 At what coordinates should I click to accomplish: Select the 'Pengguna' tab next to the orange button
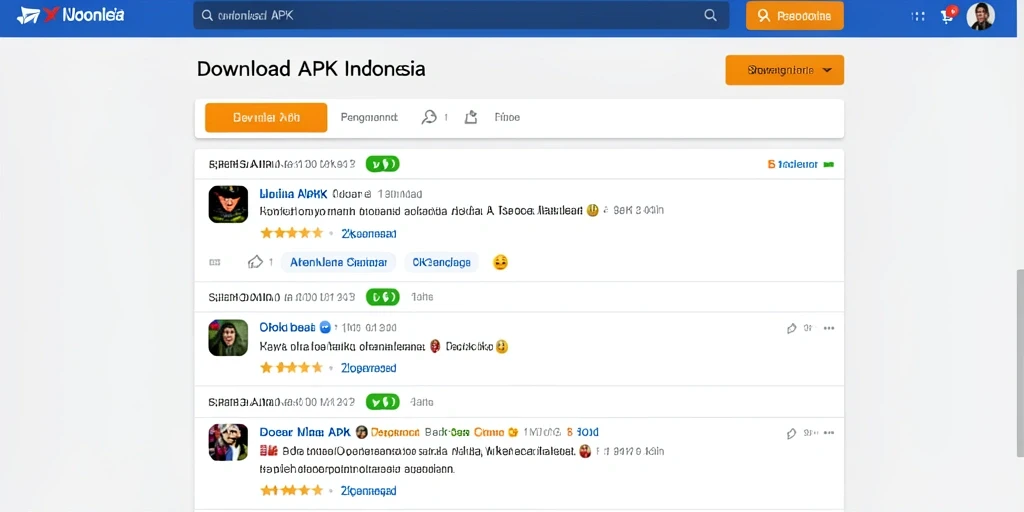coord(369,118)
